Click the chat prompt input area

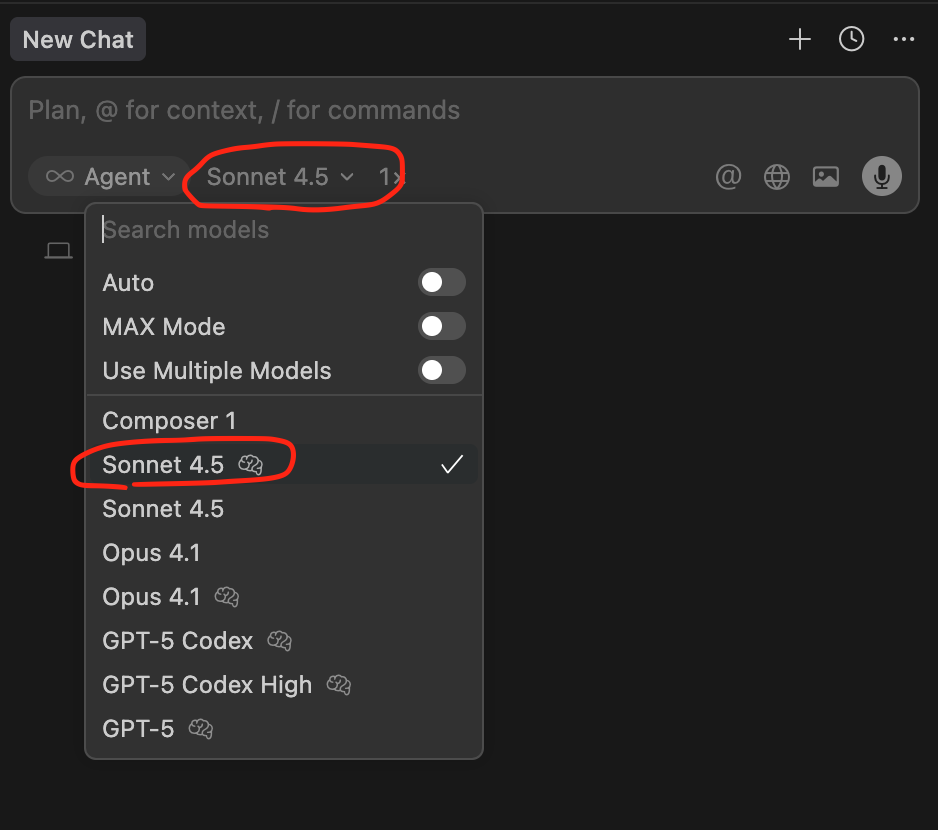[x=400, y=110]
